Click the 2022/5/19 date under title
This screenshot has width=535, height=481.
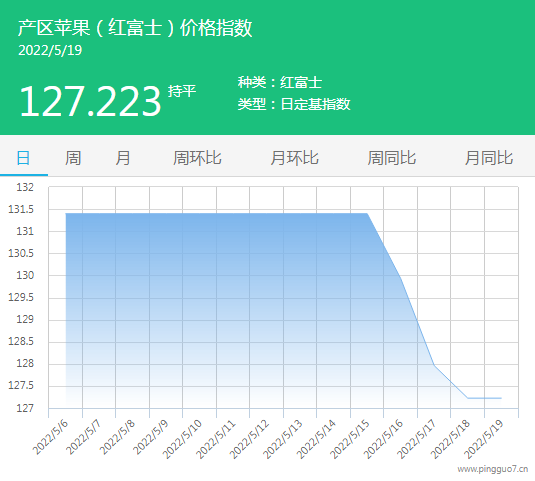(x=50, y=50)
